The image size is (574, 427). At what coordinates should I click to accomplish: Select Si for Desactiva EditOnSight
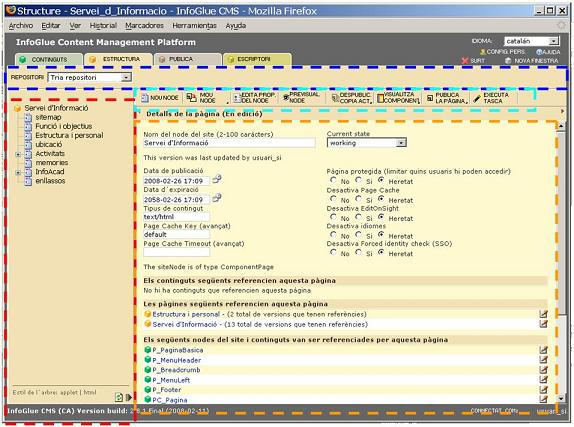pos(358,217)
